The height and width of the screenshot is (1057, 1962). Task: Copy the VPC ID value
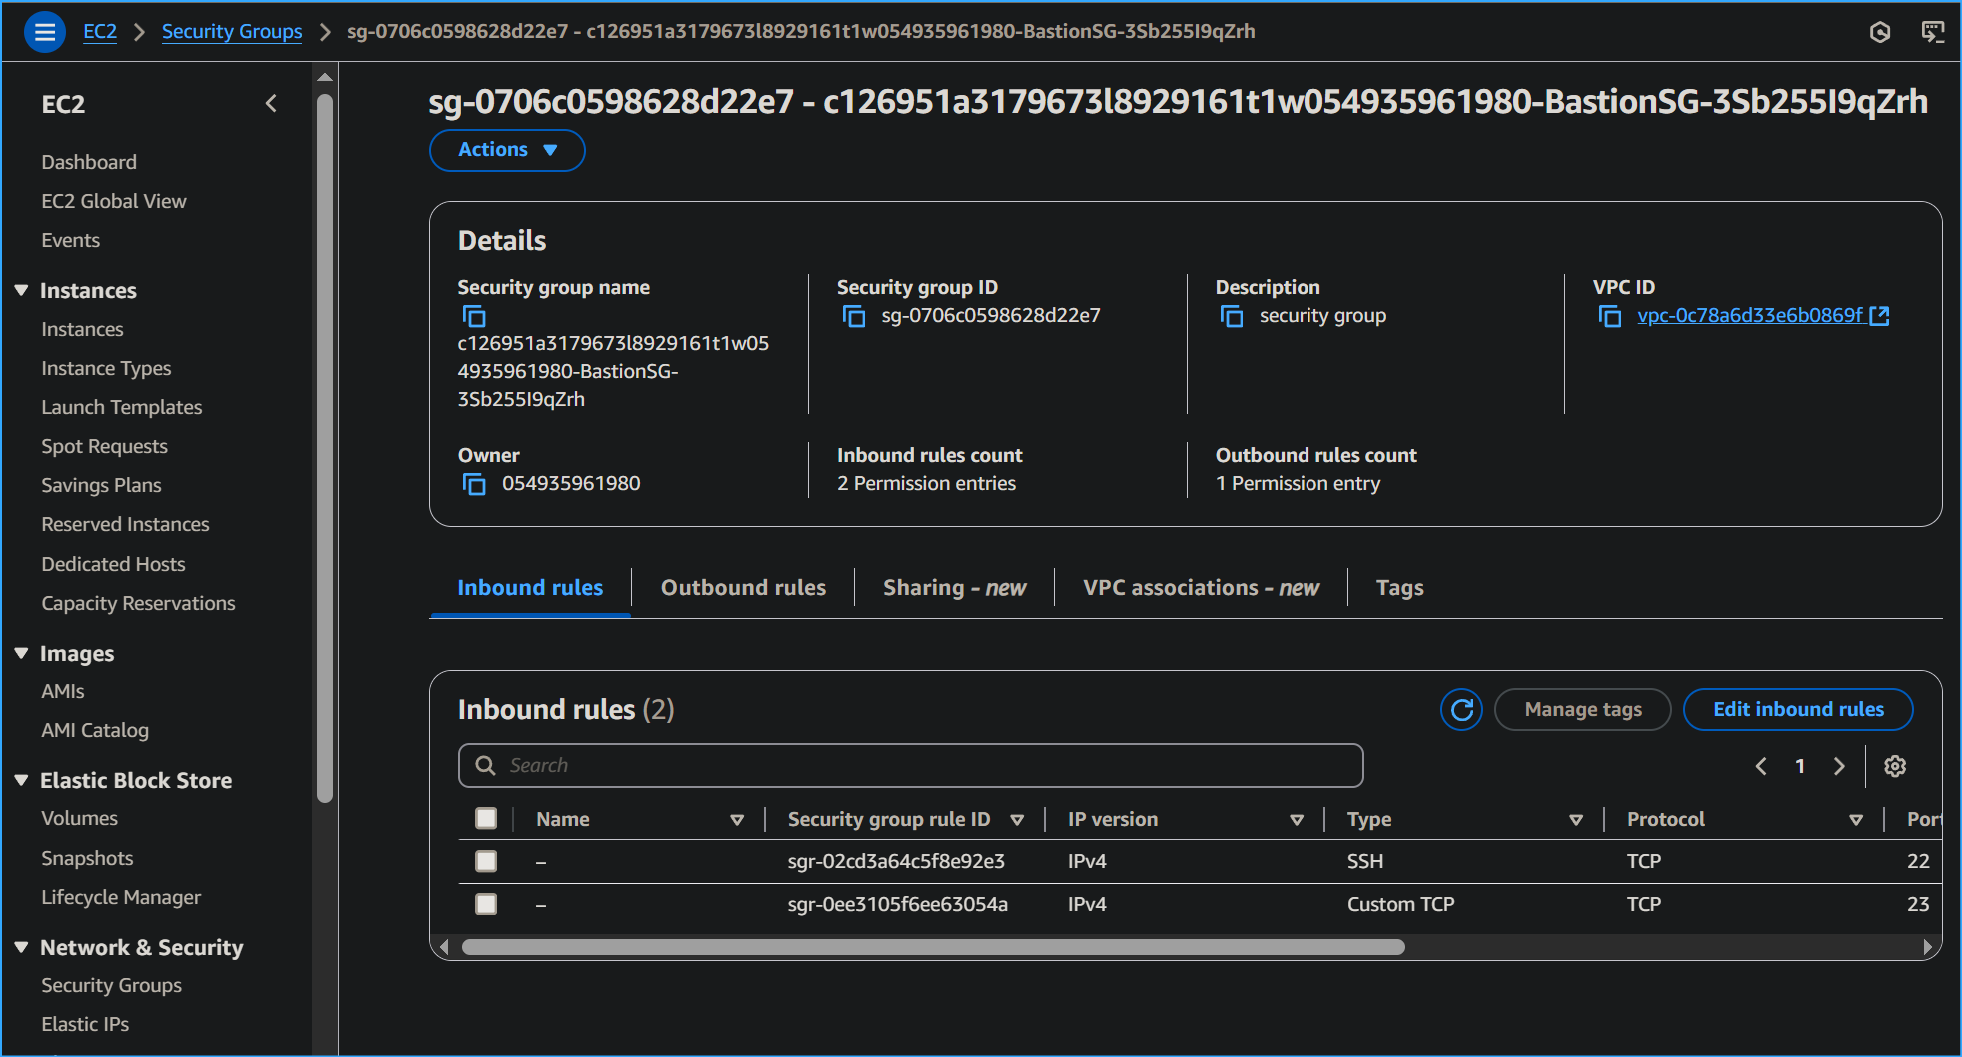pos(1610,317)
